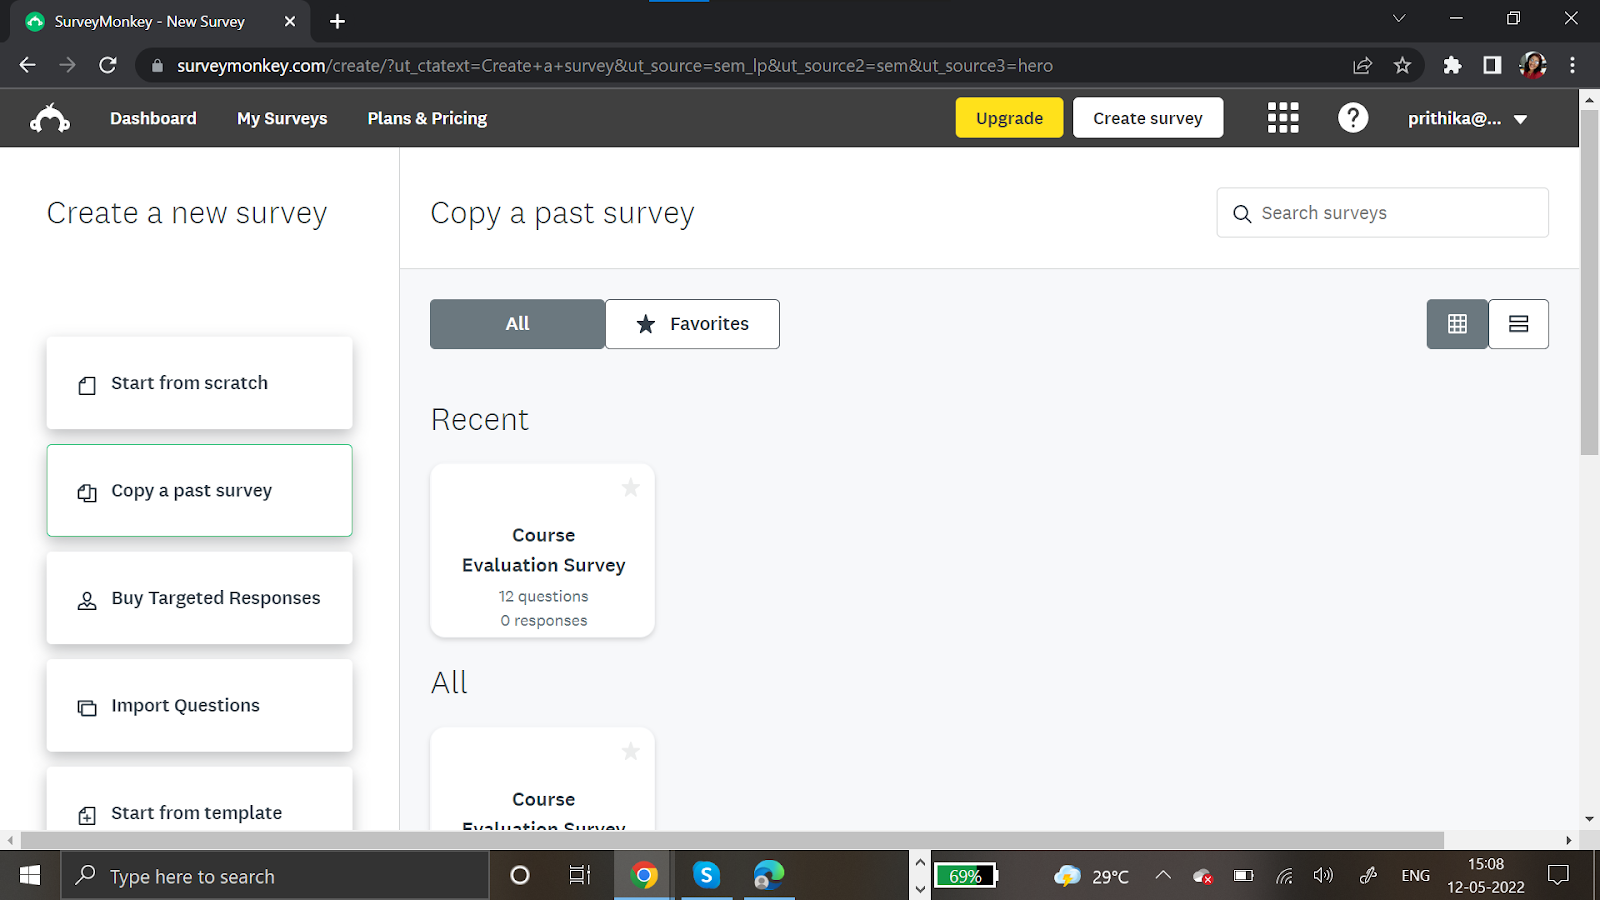The width and height of the screenshot is (1600, 900).
Task: Open Cortana circle icon on taskbar
Action: pyautogui.click(x=520, y=876)
